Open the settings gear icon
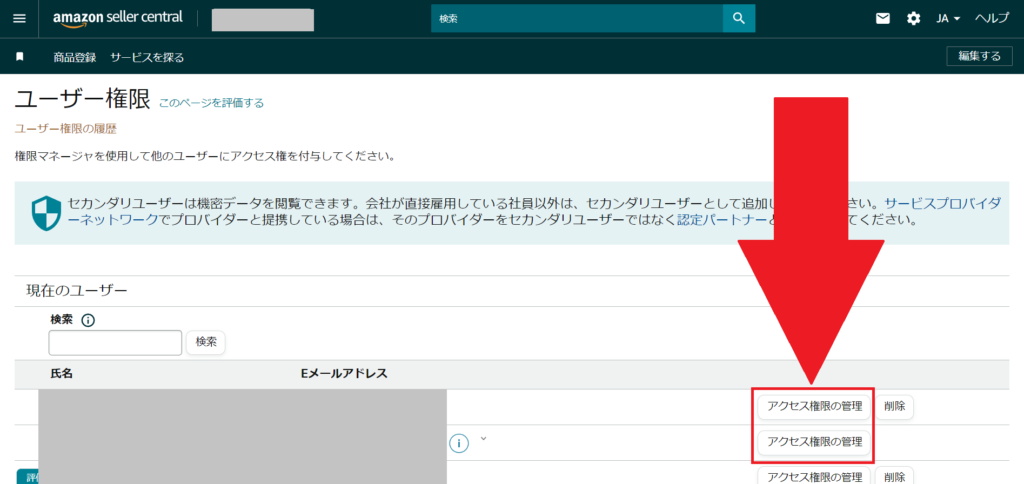Image resolution: width=1024 pixels, height=484 pixels. 913,18
